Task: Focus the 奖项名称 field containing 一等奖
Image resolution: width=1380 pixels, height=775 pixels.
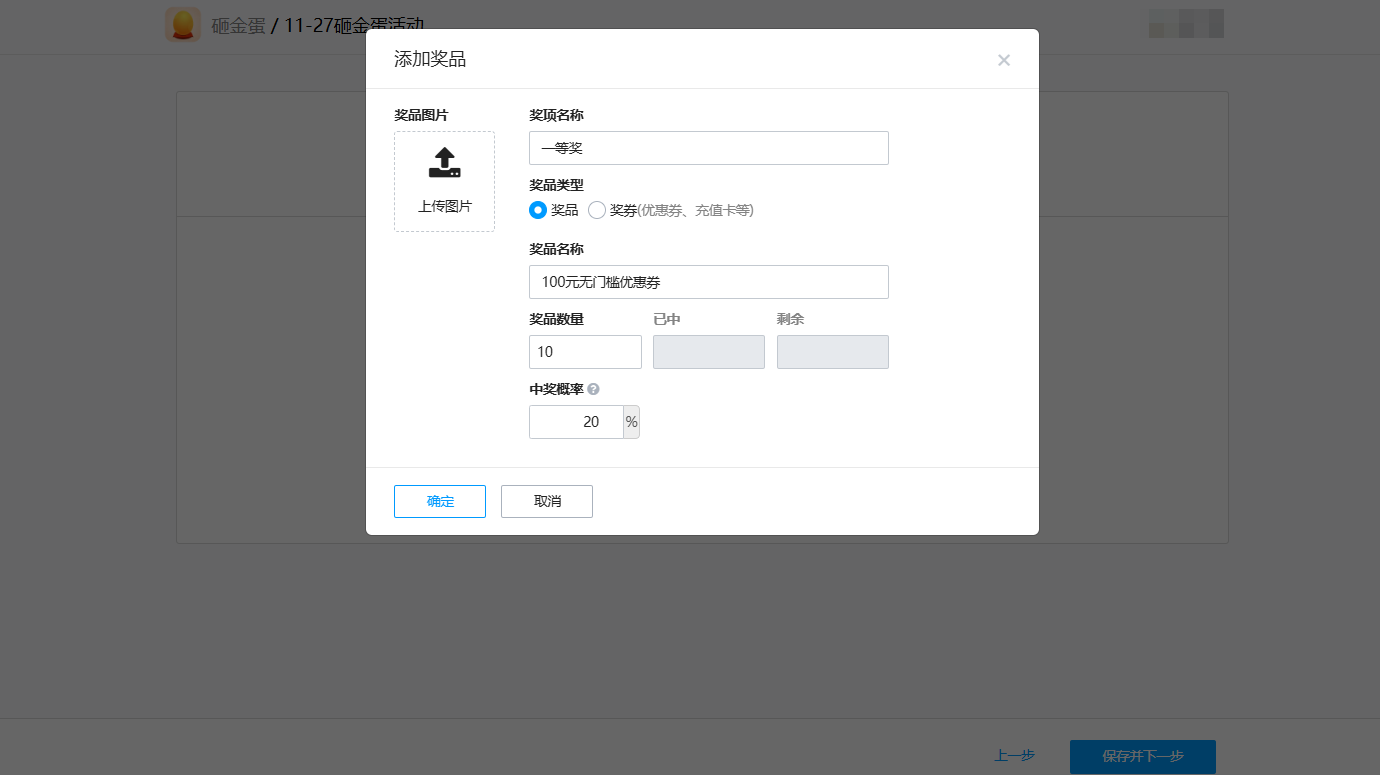Action: (x=708, y=148)
